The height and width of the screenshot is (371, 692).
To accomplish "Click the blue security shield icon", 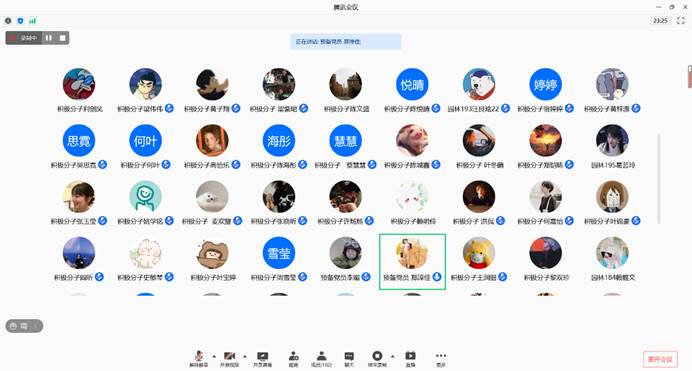I will pos(20,21).
